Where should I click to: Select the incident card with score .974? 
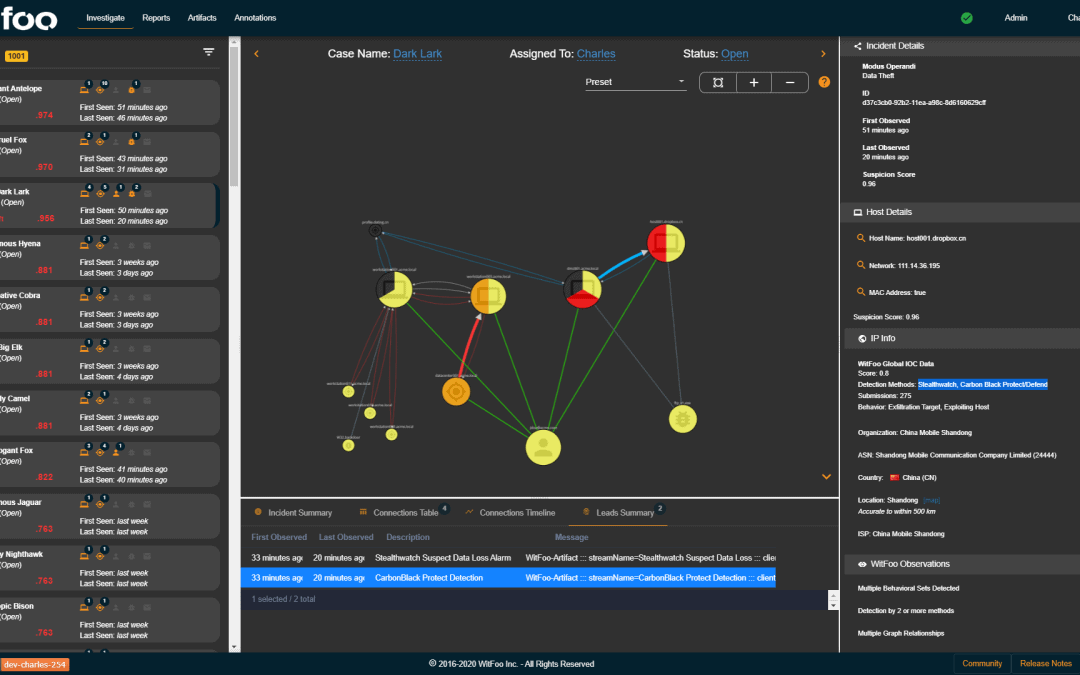click(109, 102)
